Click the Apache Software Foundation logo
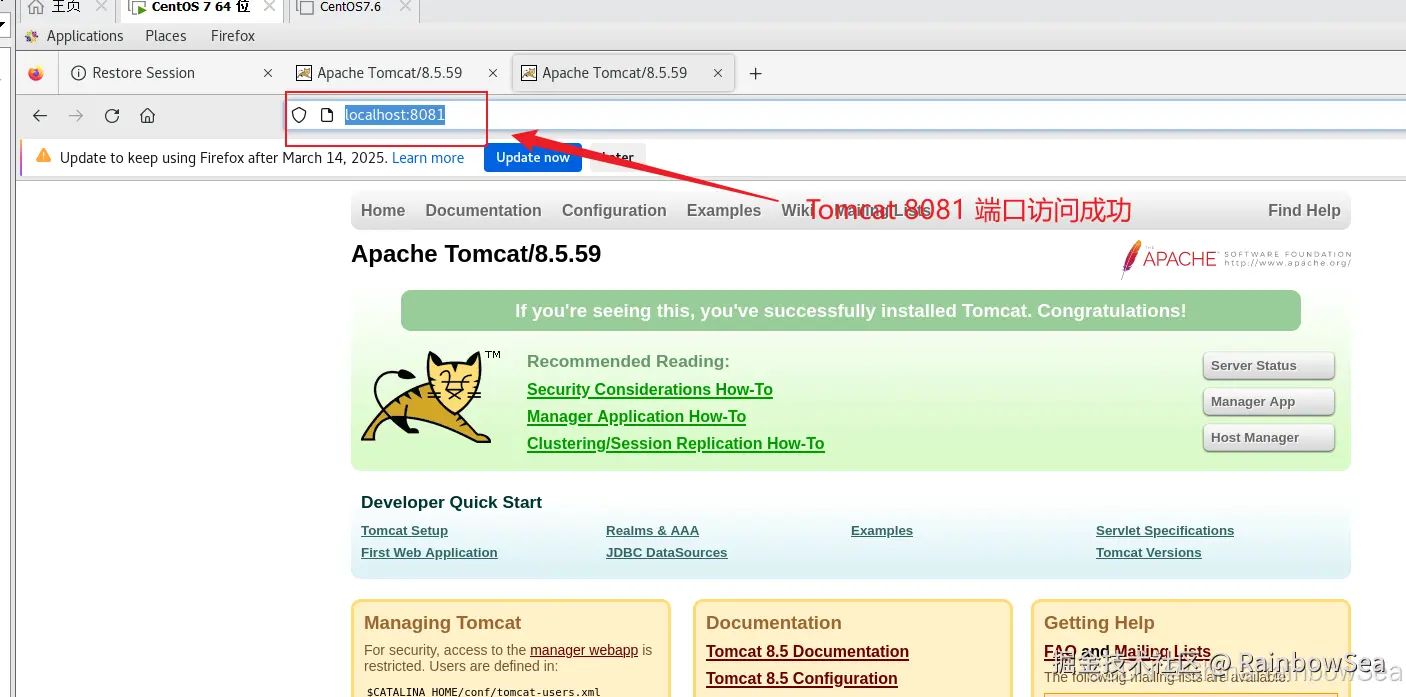 (1236, 258)
